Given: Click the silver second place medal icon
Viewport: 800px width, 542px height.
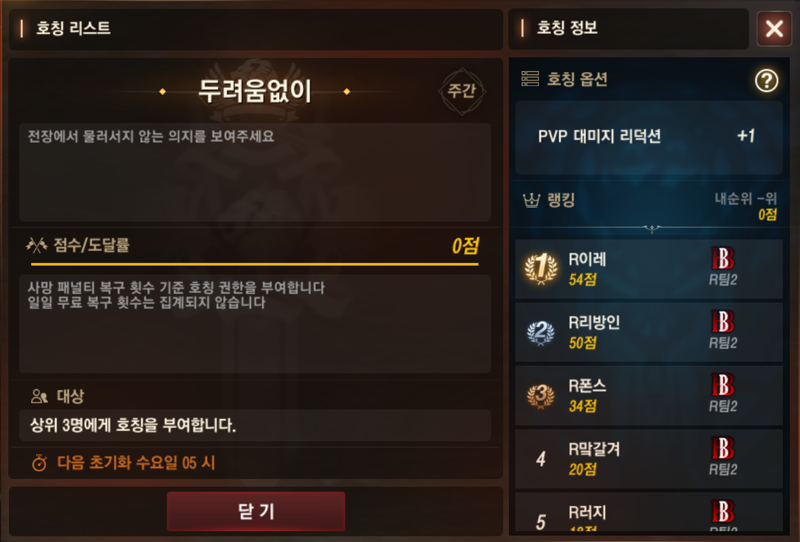Looking at the screenshot, I should click(x=541, y=333).
